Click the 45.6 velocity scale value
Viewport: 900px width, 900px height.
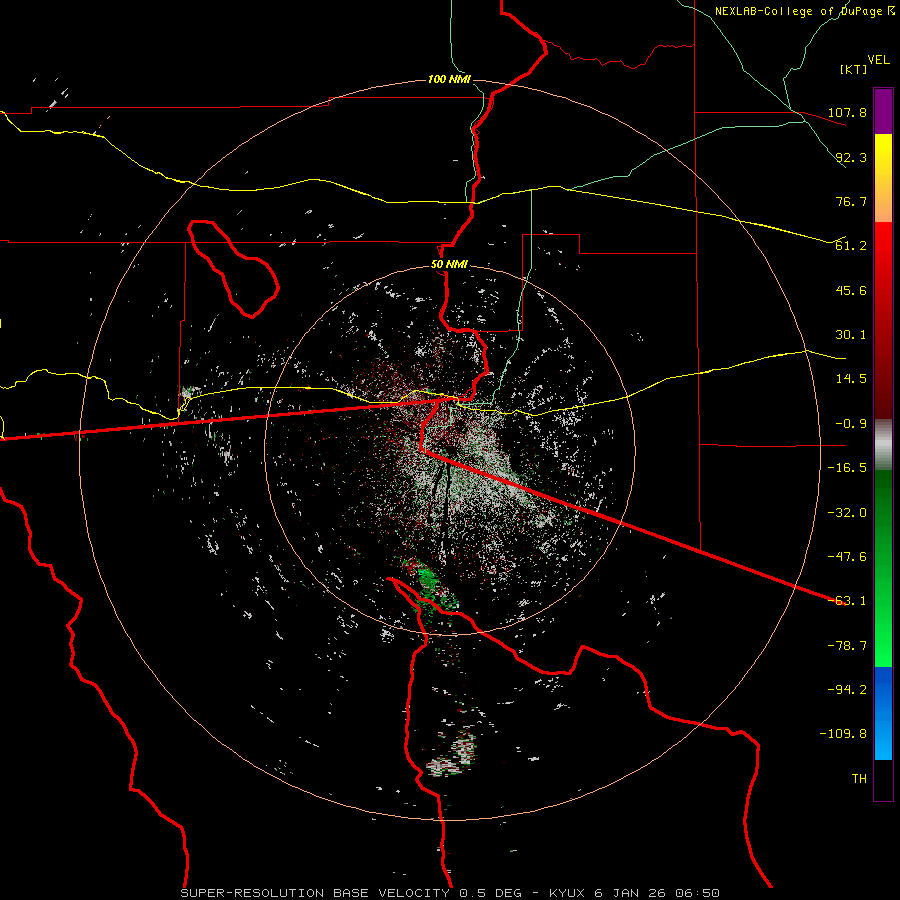pos(851,290)
